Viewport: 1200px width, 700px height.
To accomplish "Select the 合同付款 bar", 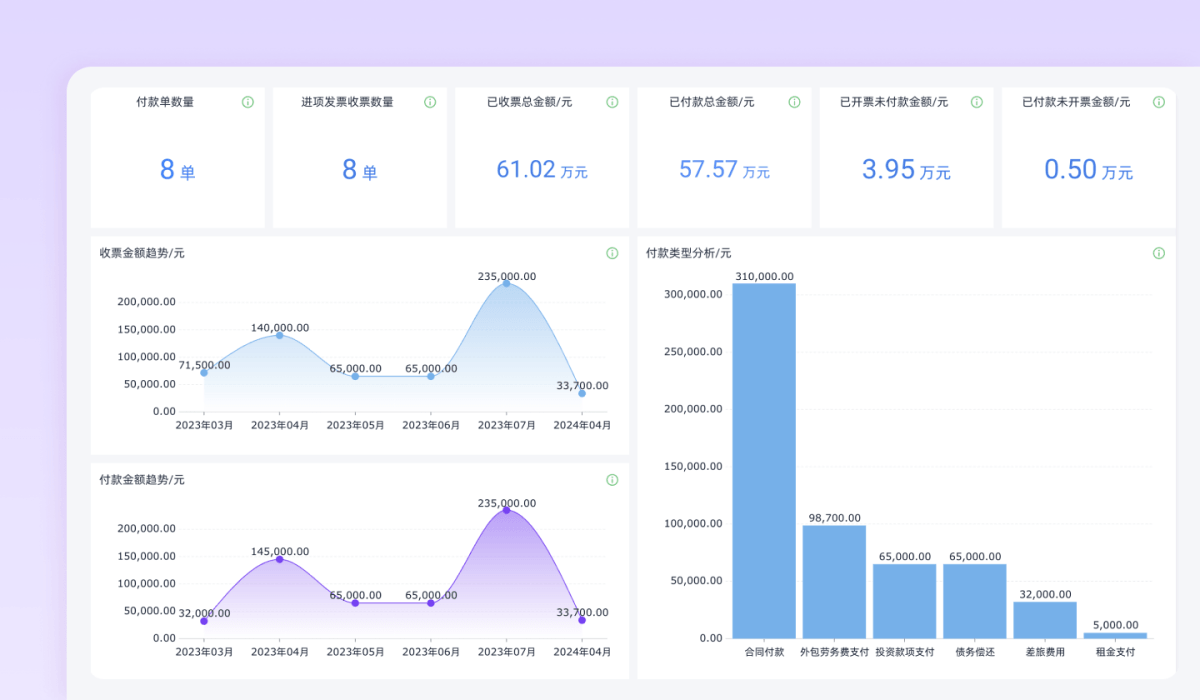I will (x=764, y=461).
